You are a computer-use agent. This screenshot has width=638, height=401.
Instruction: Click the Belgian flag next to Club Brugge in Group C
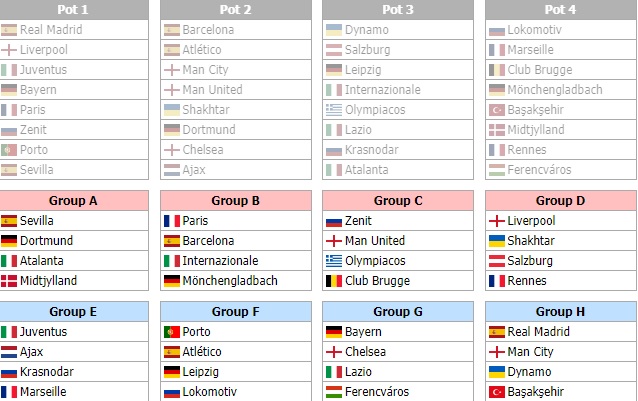click(334, 281)
